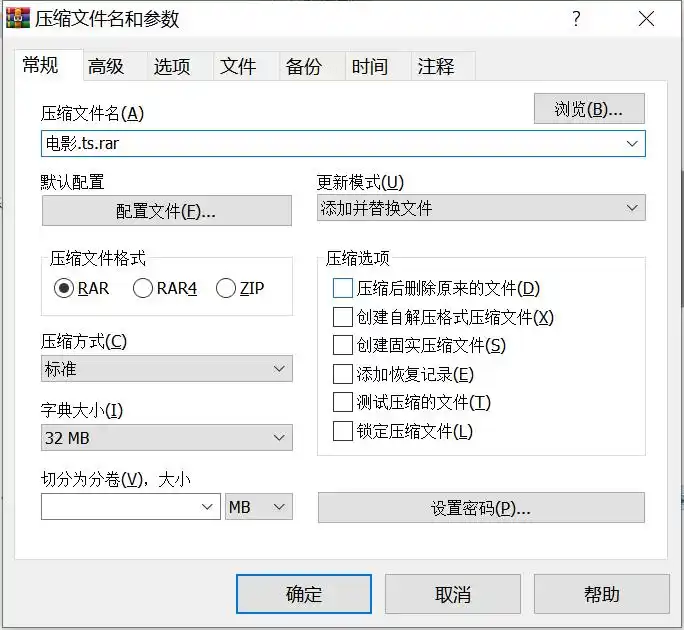Open the 压缩方式 dropdown list
This screenshot has width=684, height=630.
(167, 369)
